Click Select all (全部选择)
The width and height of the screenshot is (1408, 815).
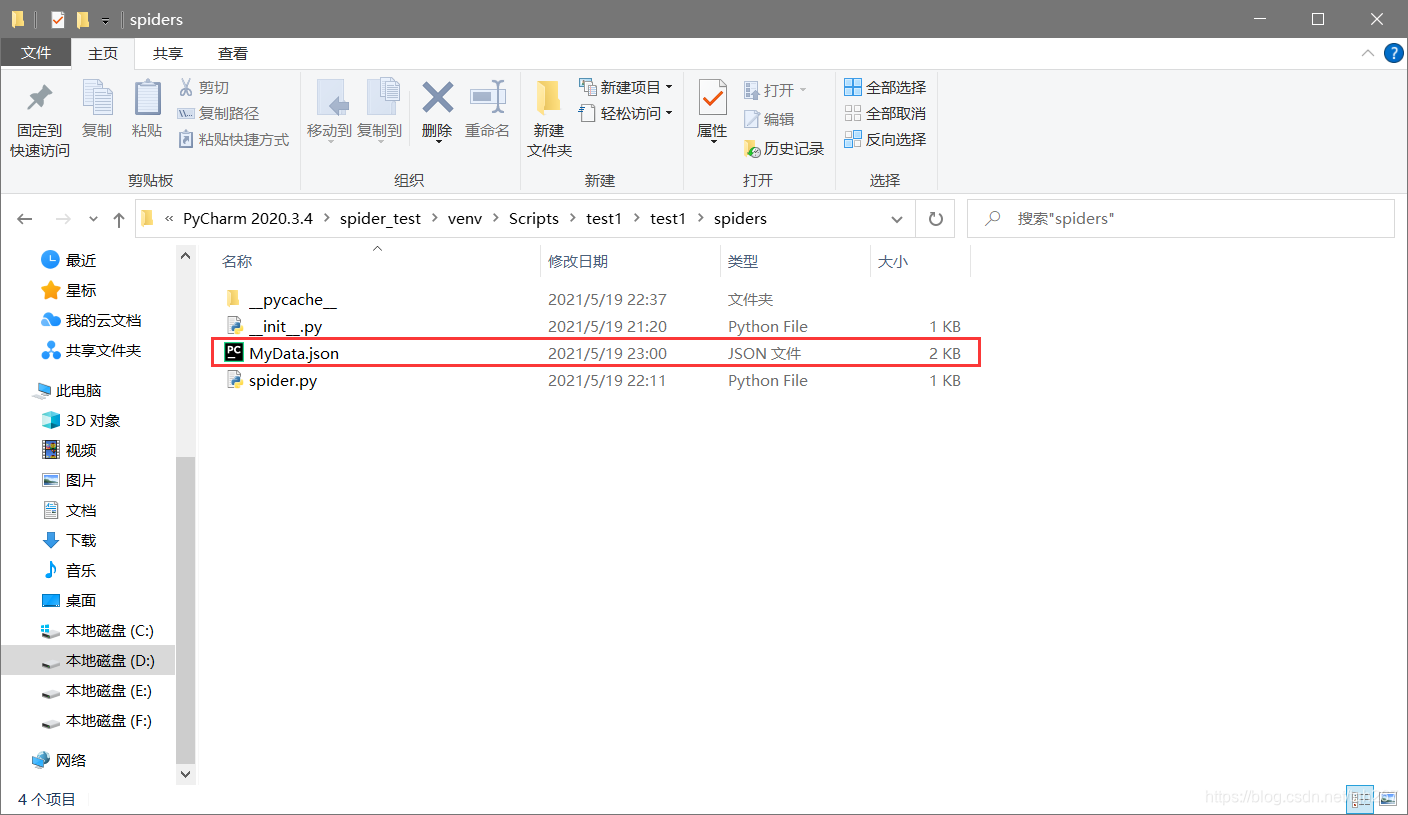pyautogui.click(x=885, y=88)
